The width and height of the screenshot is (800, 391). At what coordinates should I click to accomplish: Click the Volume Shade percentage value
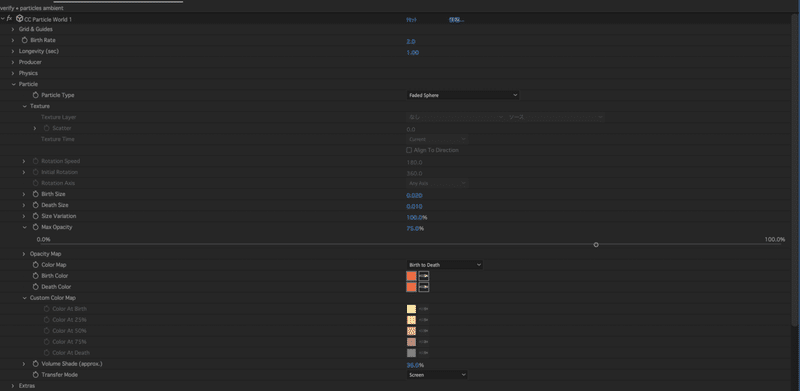pos(415,365)
